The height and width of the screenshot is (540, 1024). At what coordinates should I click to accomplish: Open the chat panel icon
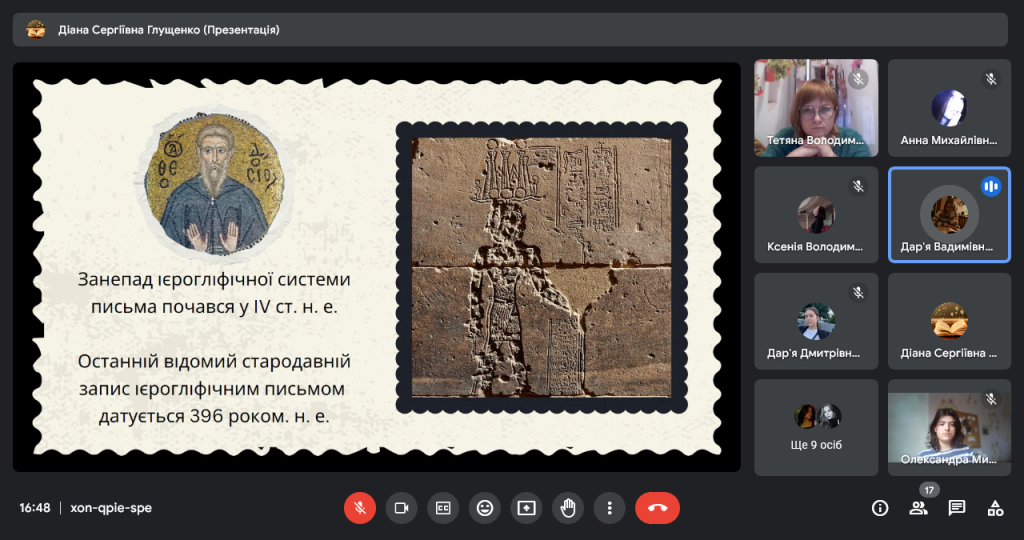pyautogui.click(x=957, y=508)
